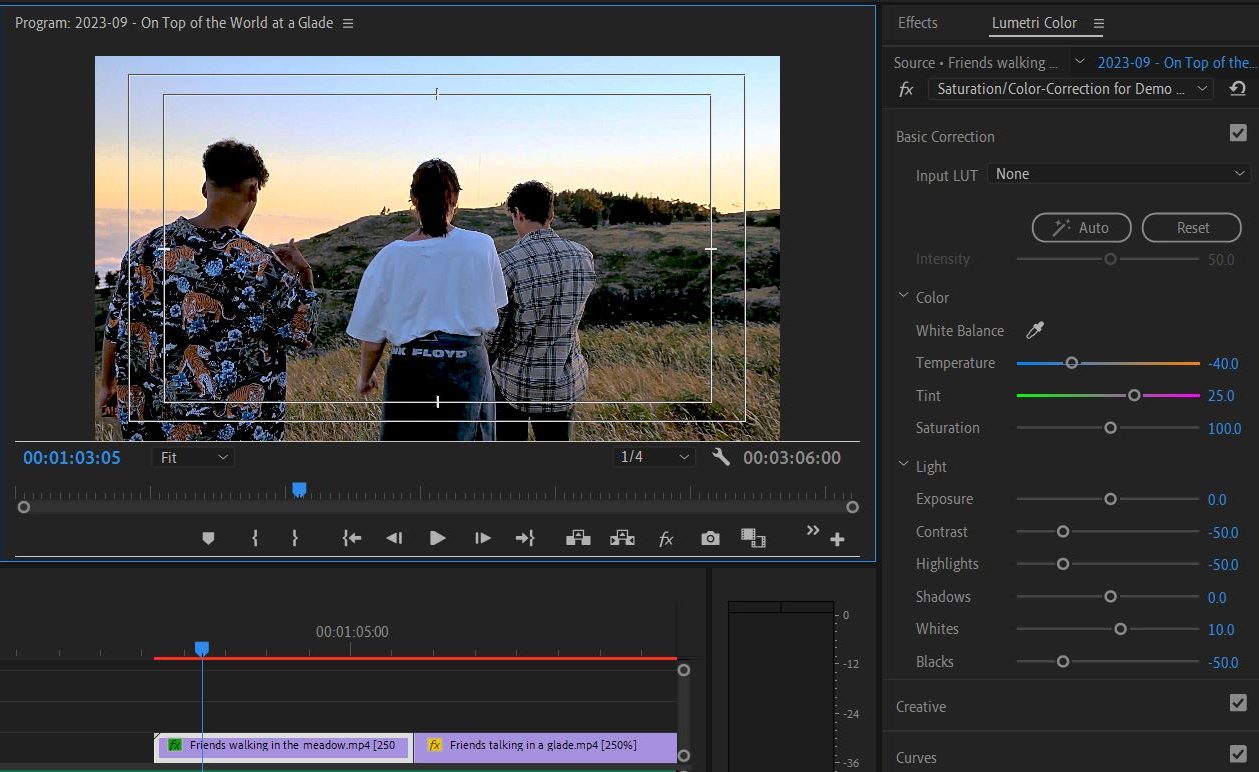Viewport: 1259px width, 772px height.
Task: Click the Extract button
Action: click(622, 538)
